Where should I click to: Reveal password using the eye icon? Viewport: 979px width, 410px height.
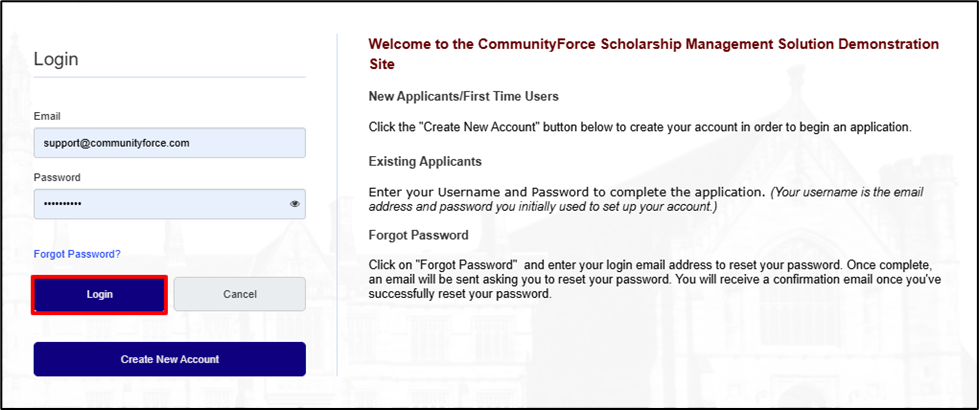pos(295,203)
